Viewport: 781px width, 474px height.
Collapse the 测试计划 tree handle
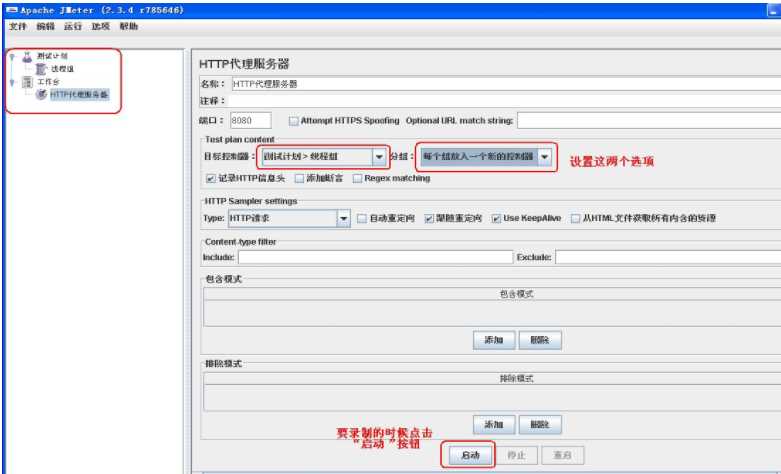point(12,57)
